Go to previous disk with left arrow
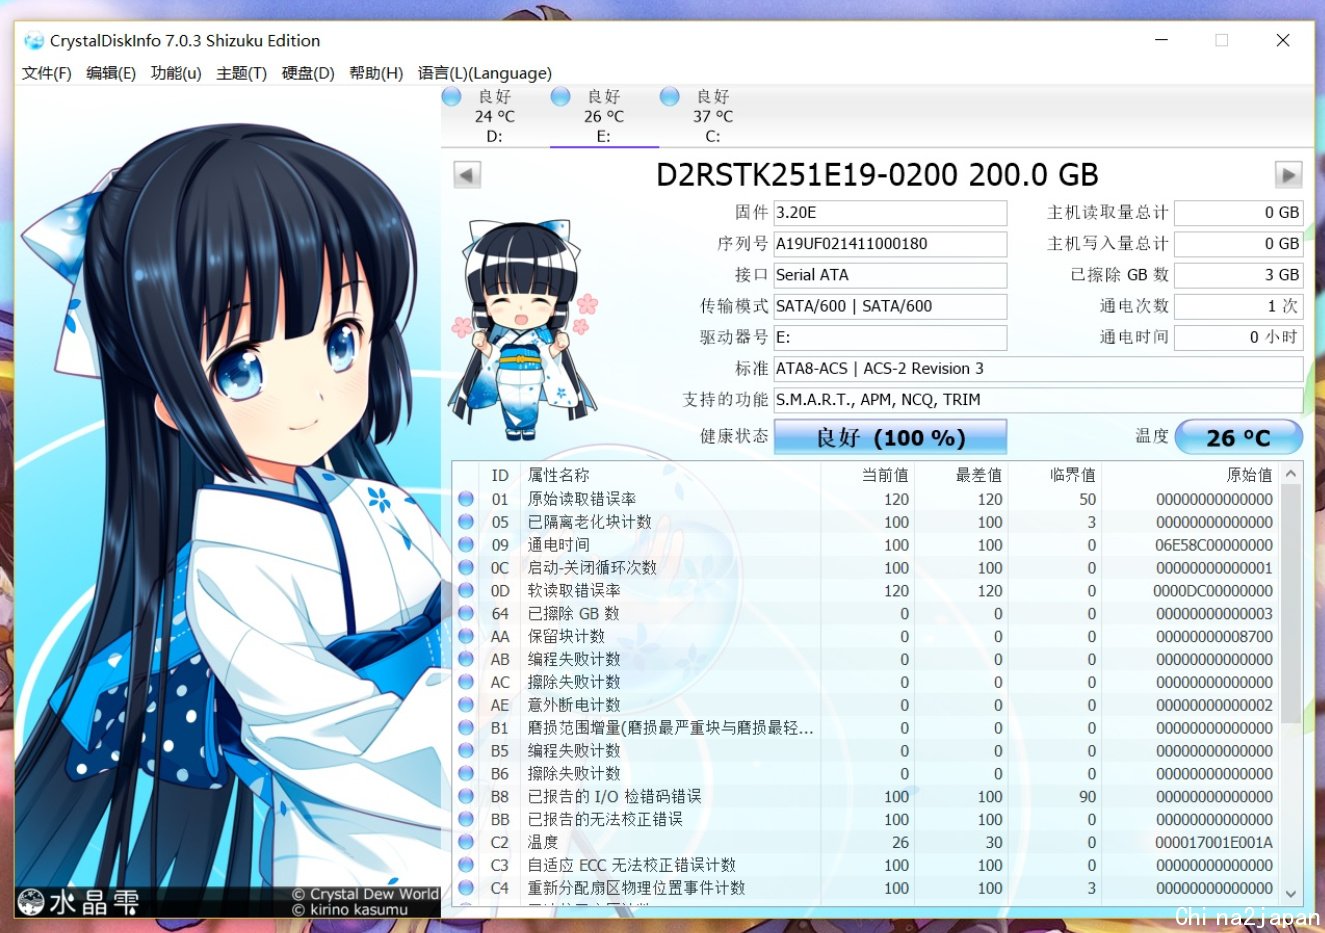This screenshot has height=933, width=1325. click(x=467, y=175)
